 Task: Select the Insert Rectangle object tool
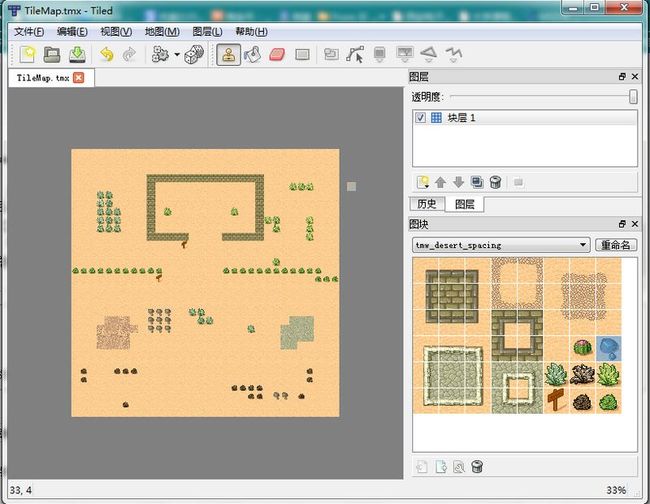(380, 54)
